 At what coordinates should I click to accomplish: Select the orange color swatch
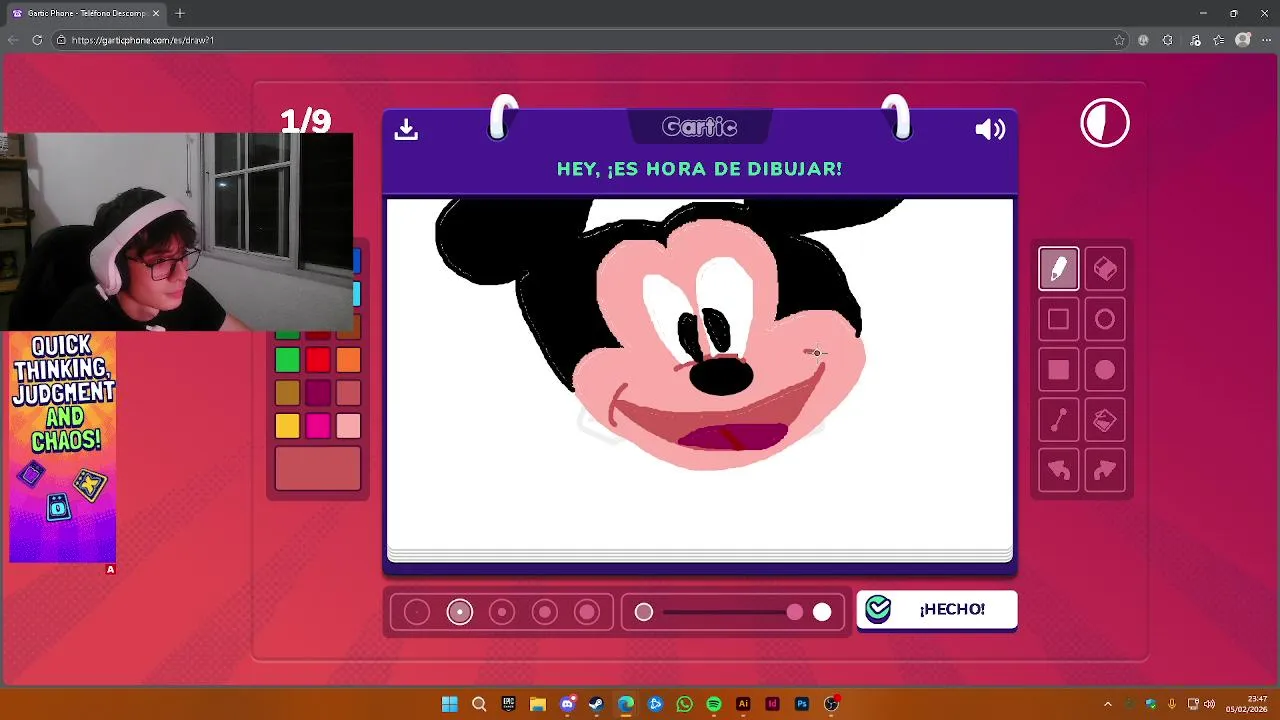click(348, 361)
